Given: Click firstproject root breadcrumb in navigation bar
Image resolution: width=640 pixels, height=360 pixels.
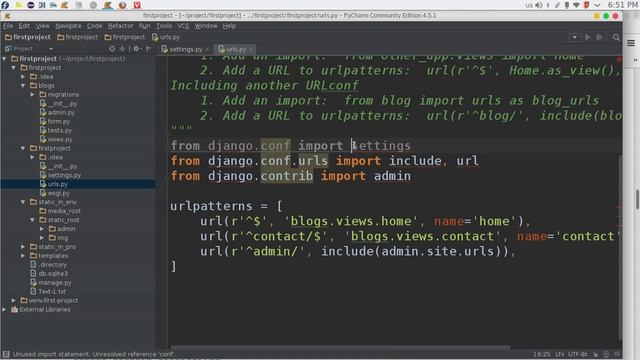Looking at the screenshot, I should (28, 37).
